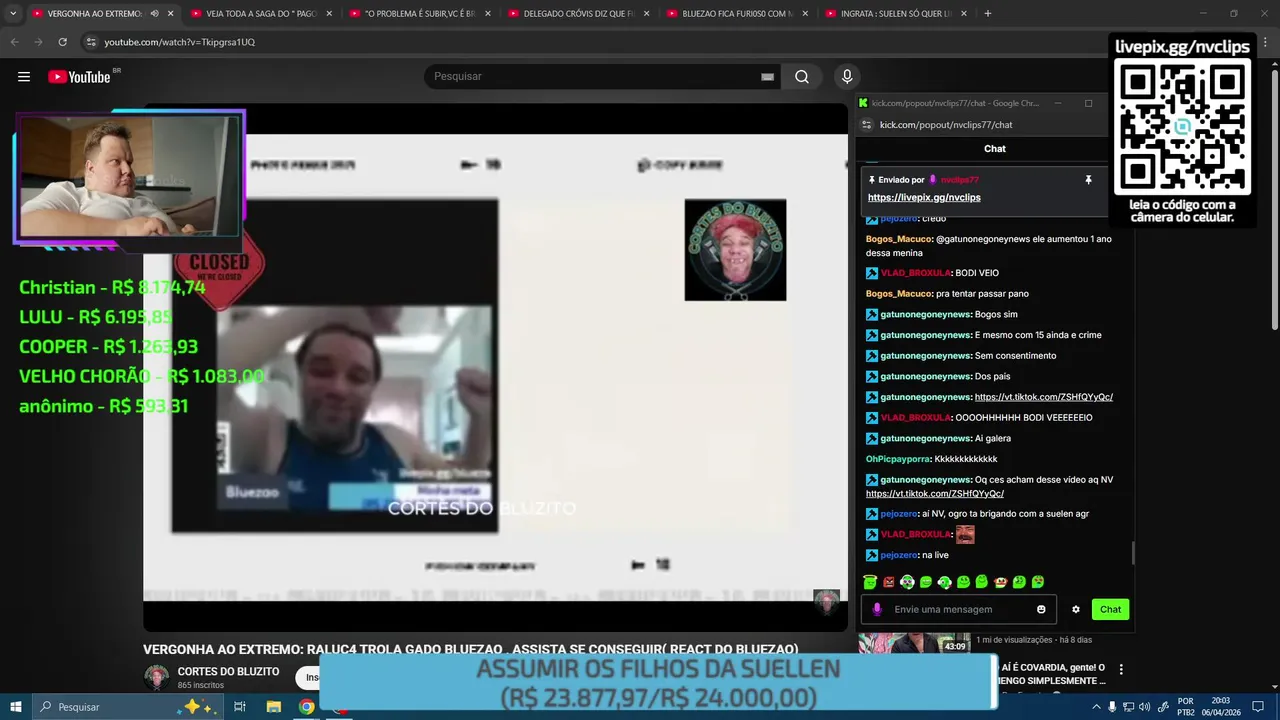Click the Windows Start button
Screen dimensions: 1280x720
tap(16, 707)
